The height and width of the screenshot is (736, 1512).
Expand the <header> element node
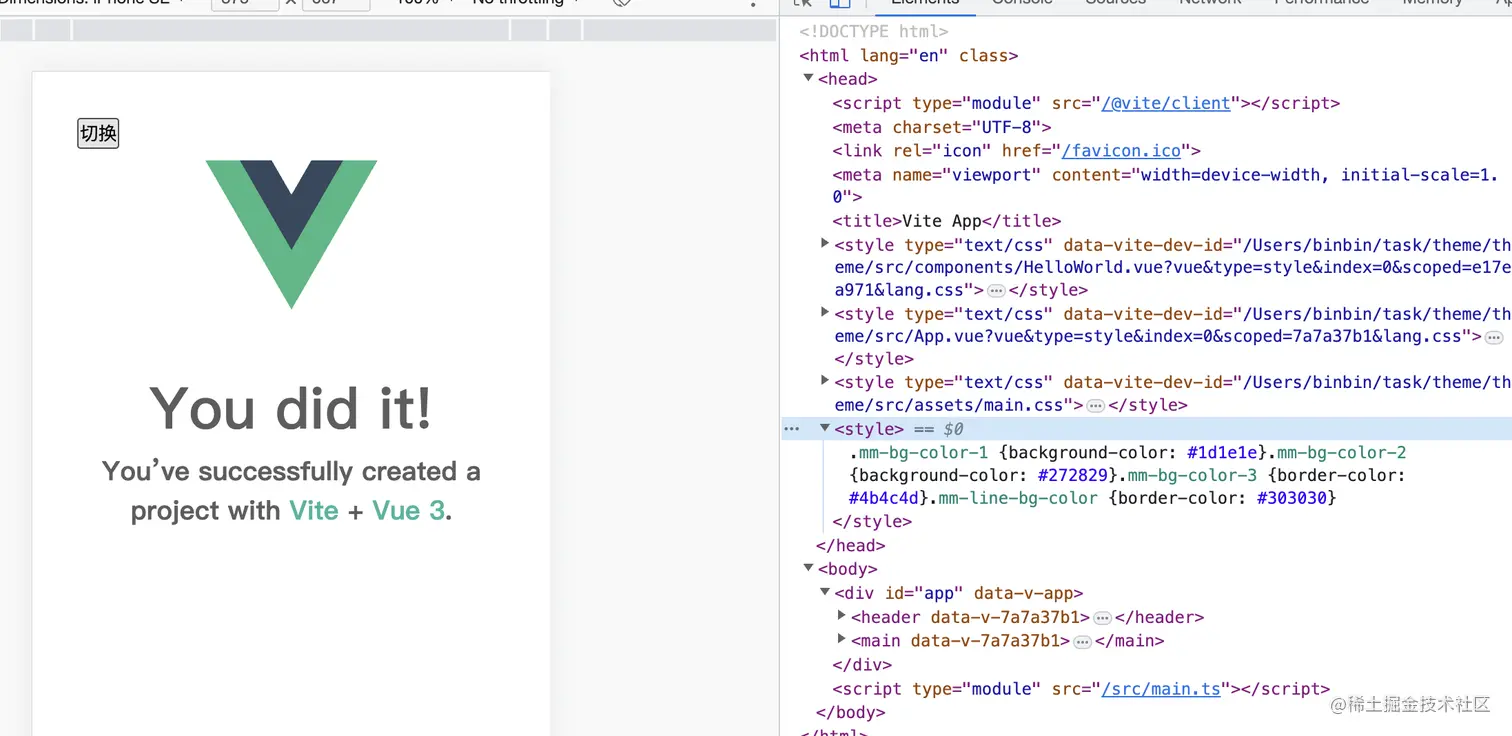pyautogui.click(x=841, y=616)
